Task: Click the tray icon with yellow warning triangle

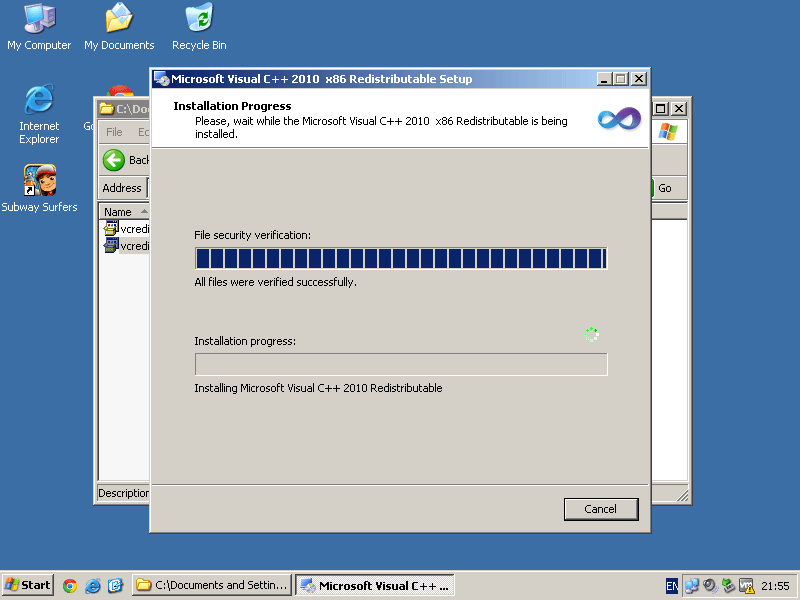Action: (x=746, y=586)
